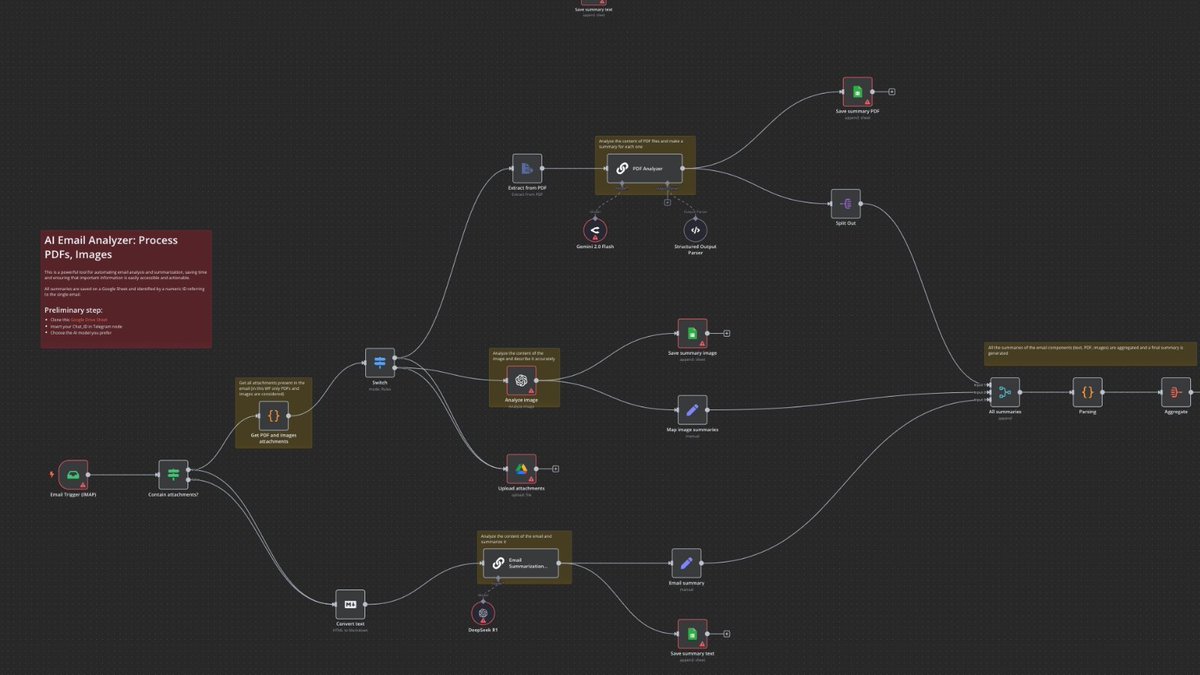Viewport: 1200px width, 675px height.
Task: Open the bottom Save summary text node
Action: tap(692, 634)
